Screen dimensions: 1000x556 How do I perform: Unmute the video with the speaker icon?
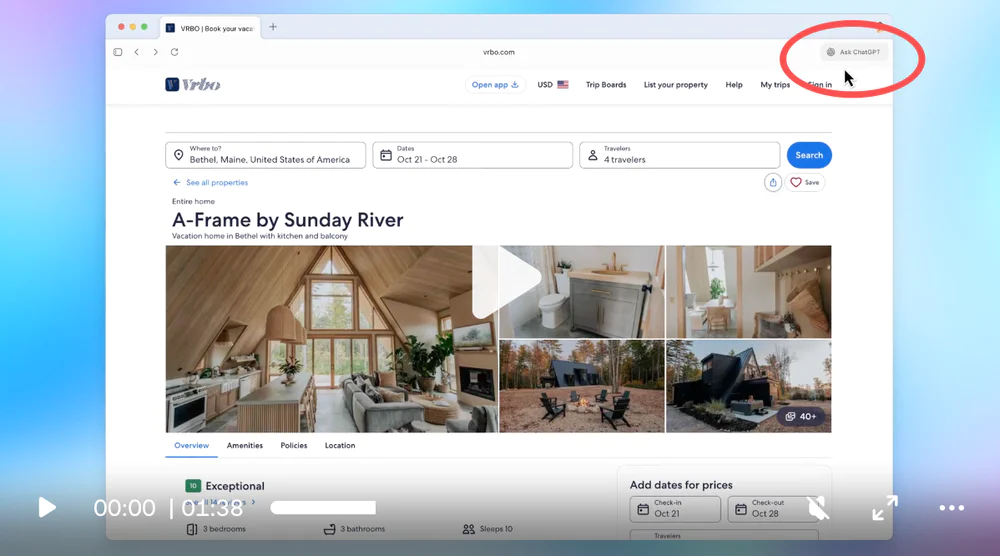point(818,508)
